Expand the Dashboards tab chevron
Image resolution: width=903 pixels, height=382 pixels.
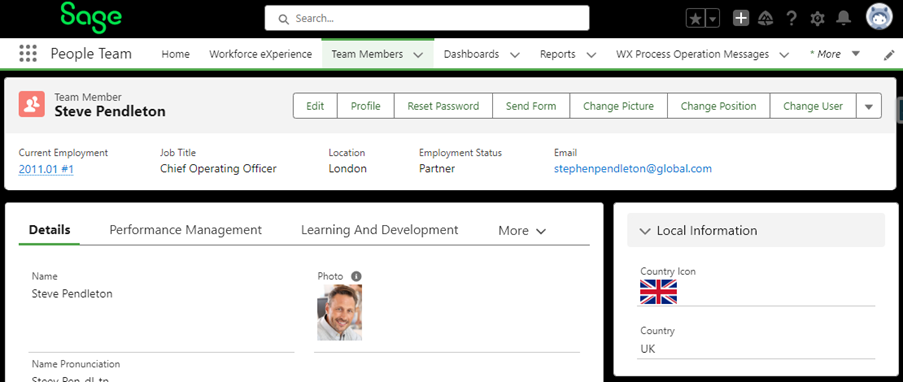click(x=515, y=55)
